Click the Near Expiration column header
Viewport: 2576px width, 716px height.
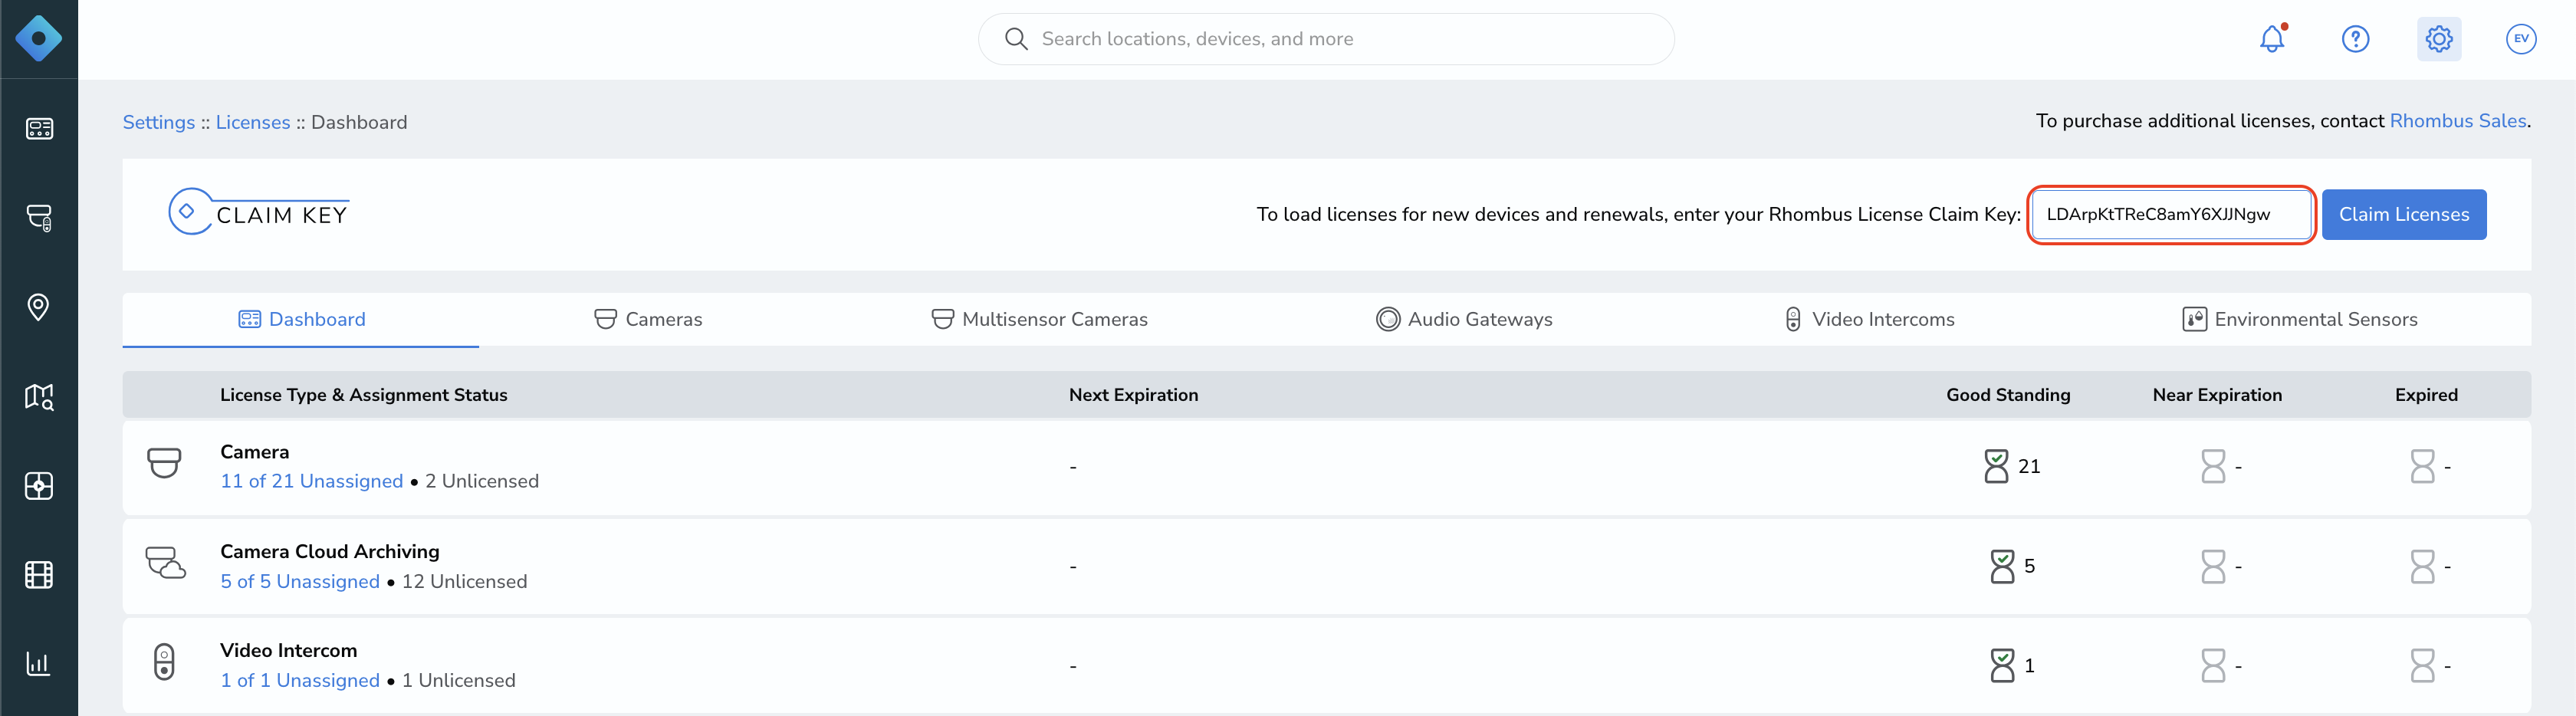click(x=2217, y=395)
